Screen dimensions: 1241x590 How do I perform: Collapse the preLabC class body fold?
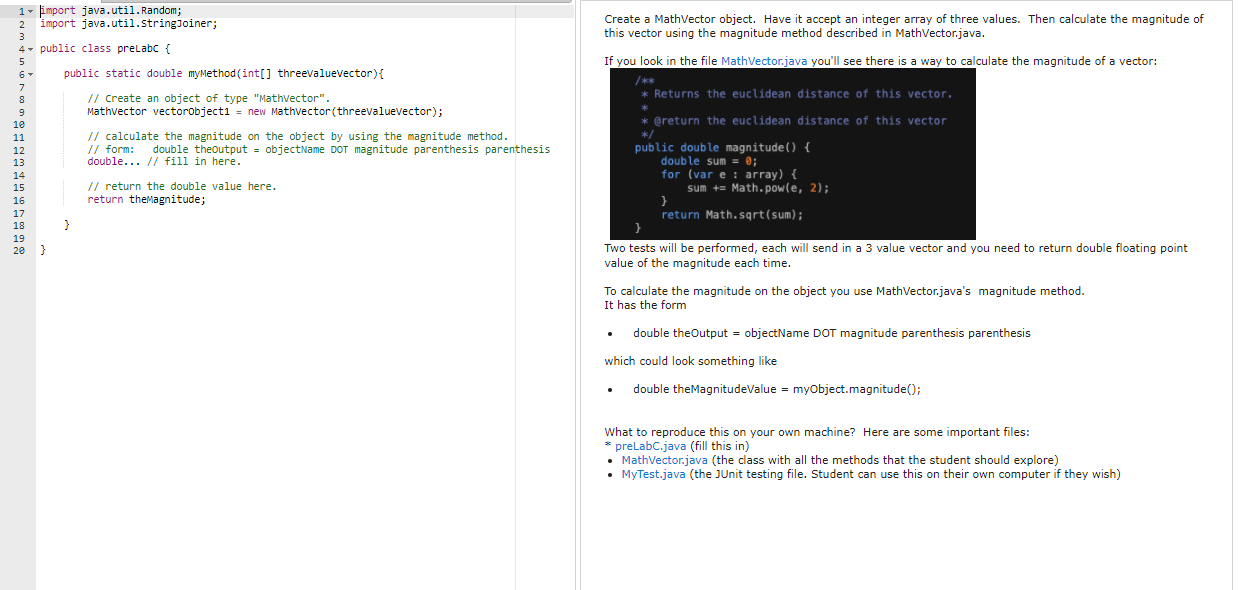click(30, 48)
